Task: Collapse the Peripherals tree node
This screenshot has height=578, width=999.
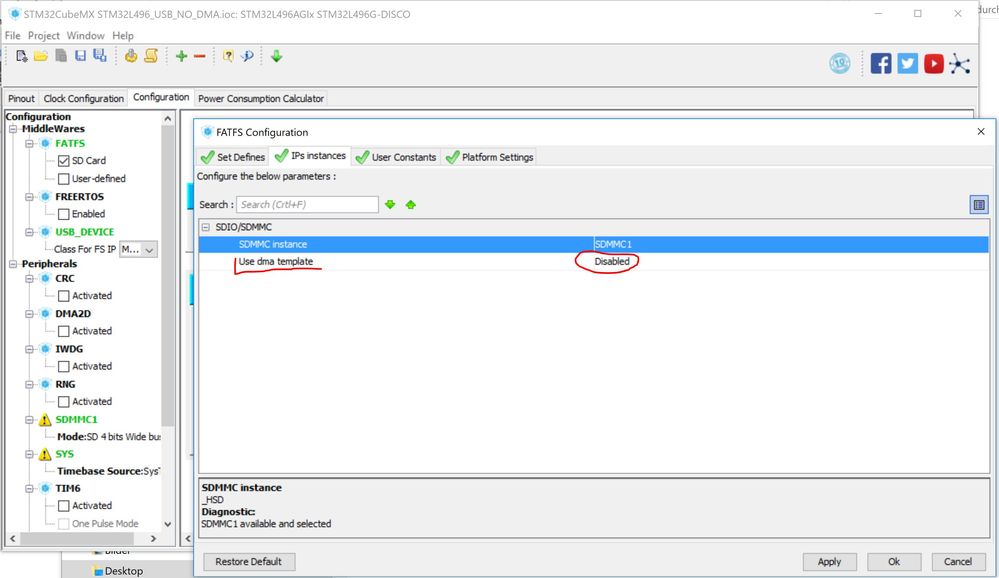Action: [13, 264]
